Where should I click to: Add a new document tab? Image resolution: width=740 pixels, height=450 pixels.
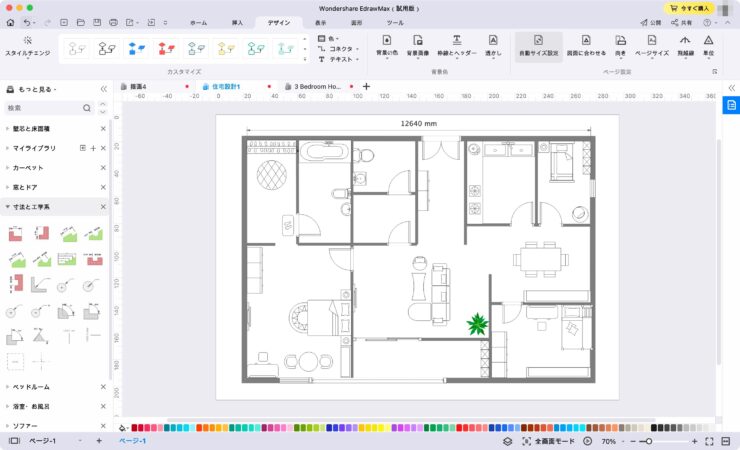coord(366,86)
